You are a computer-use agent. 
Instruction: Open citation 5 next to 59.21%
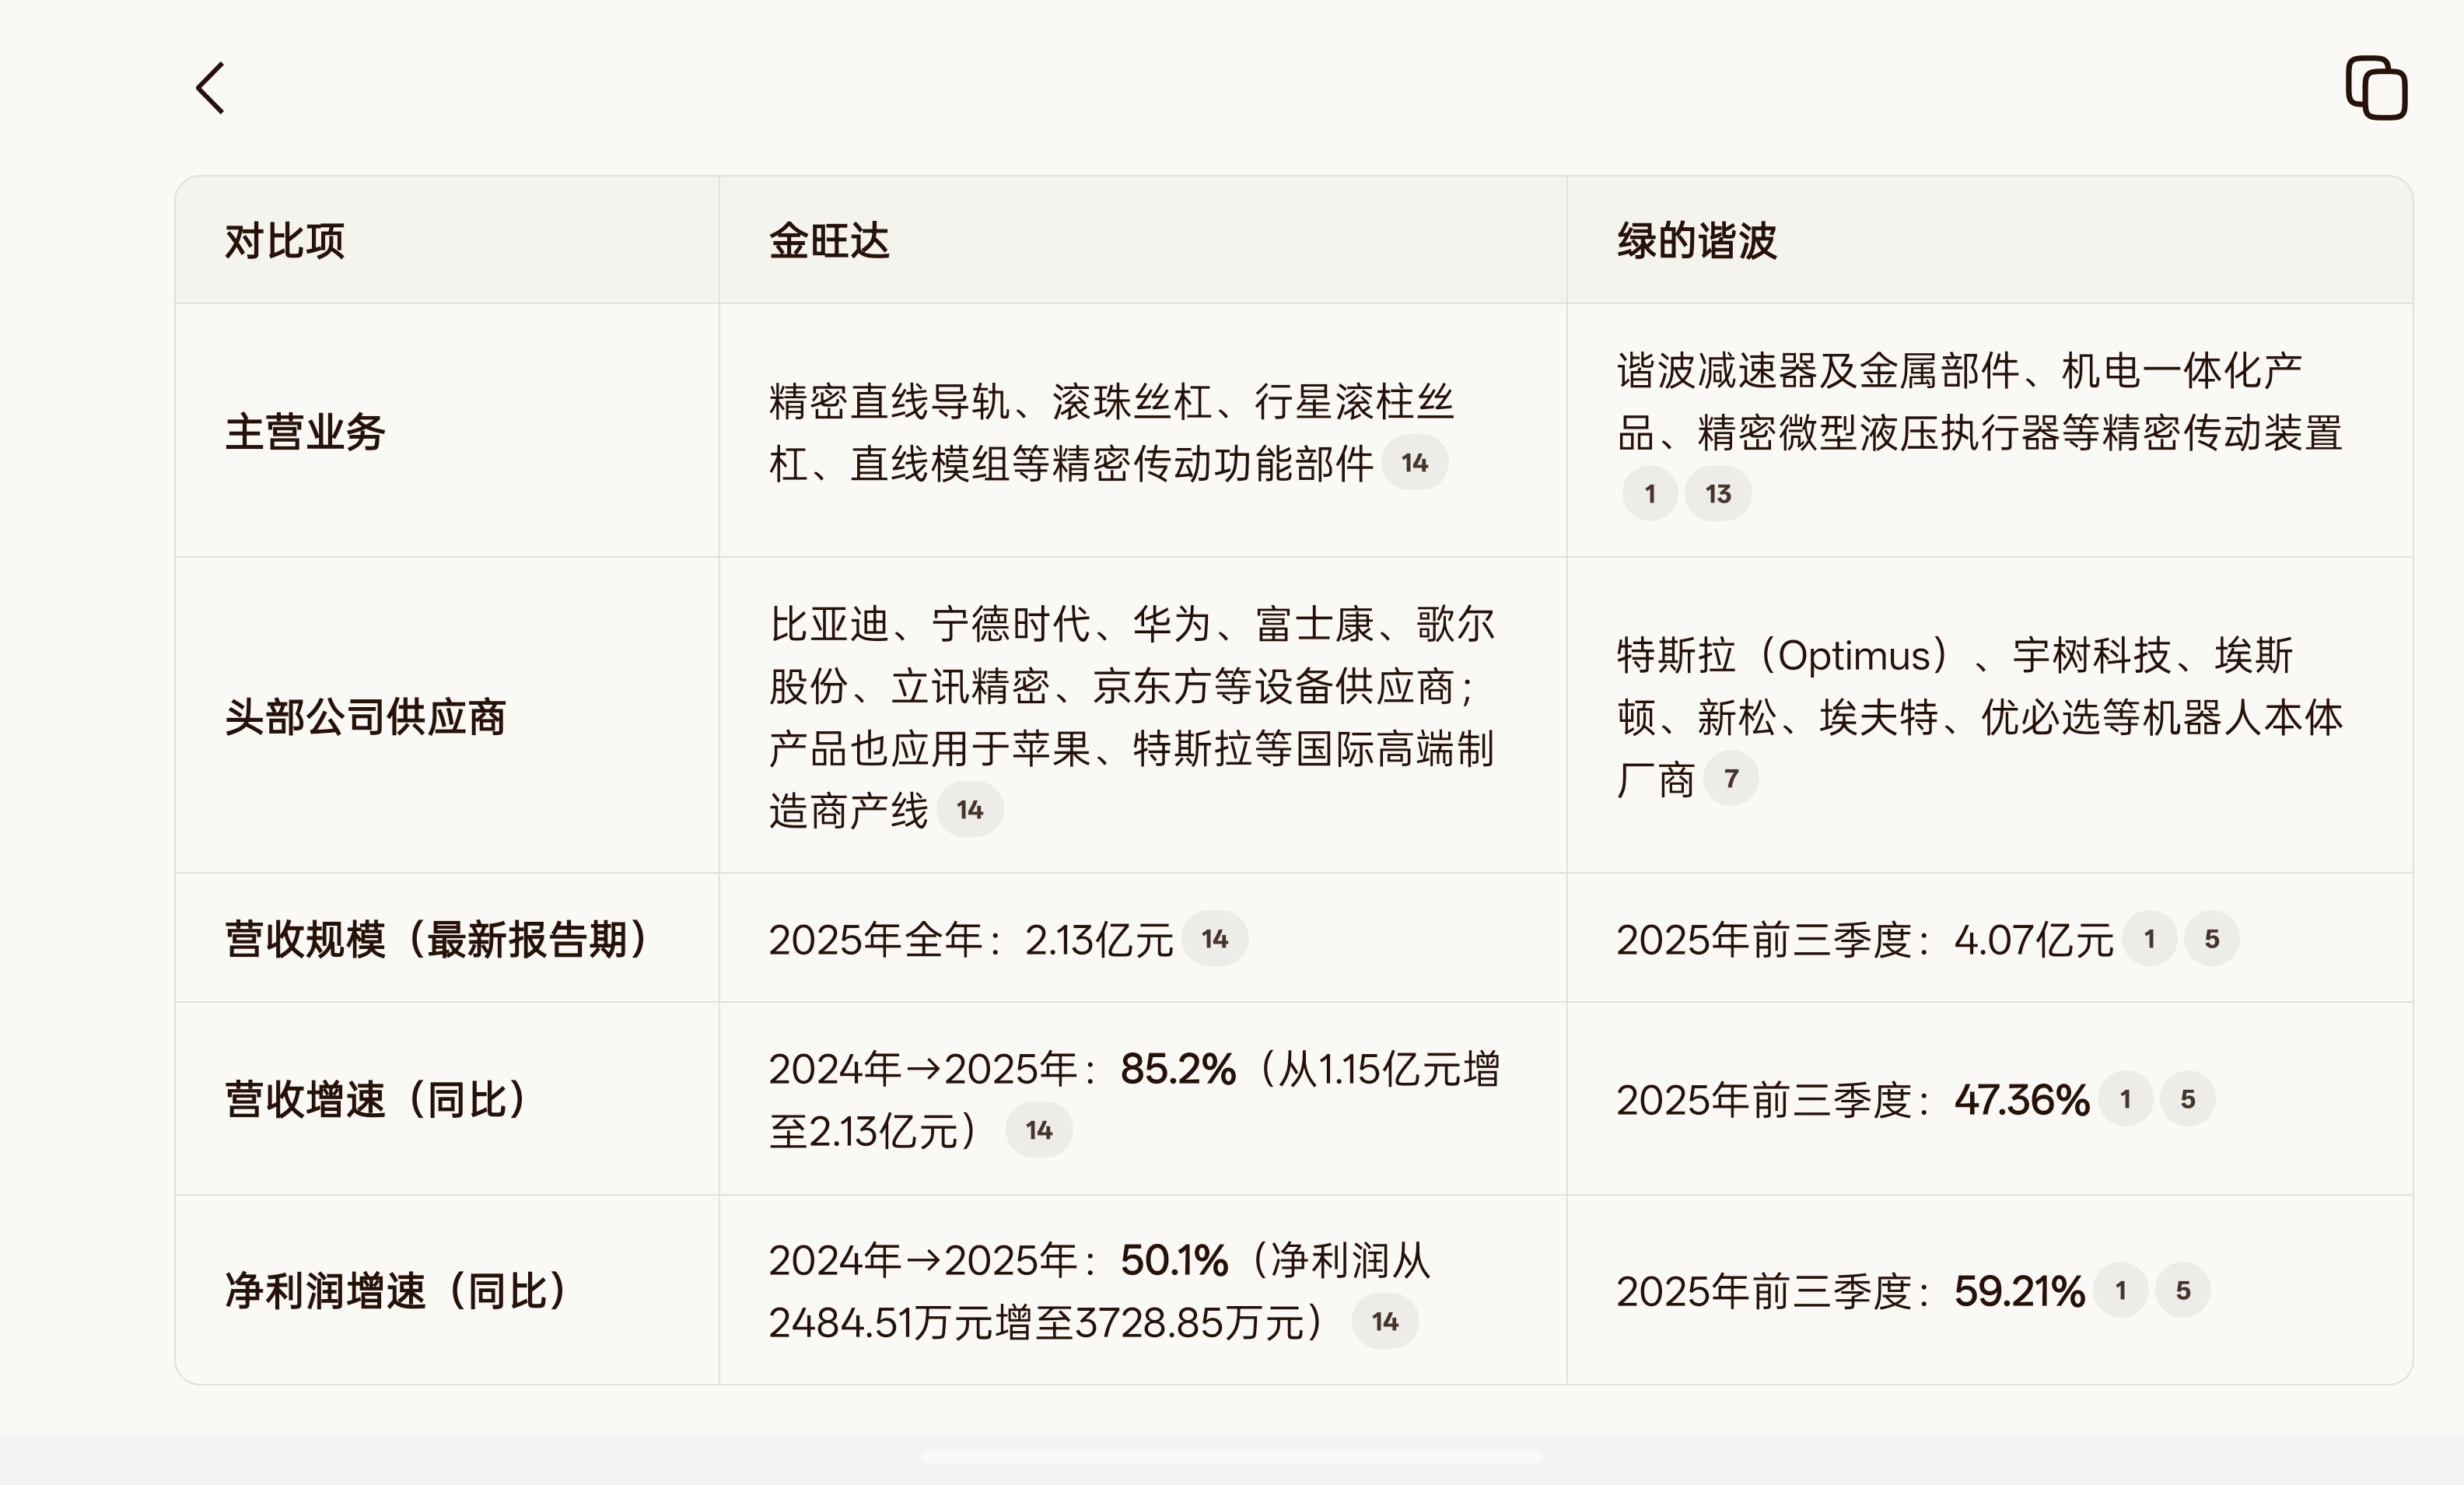2182,1290
